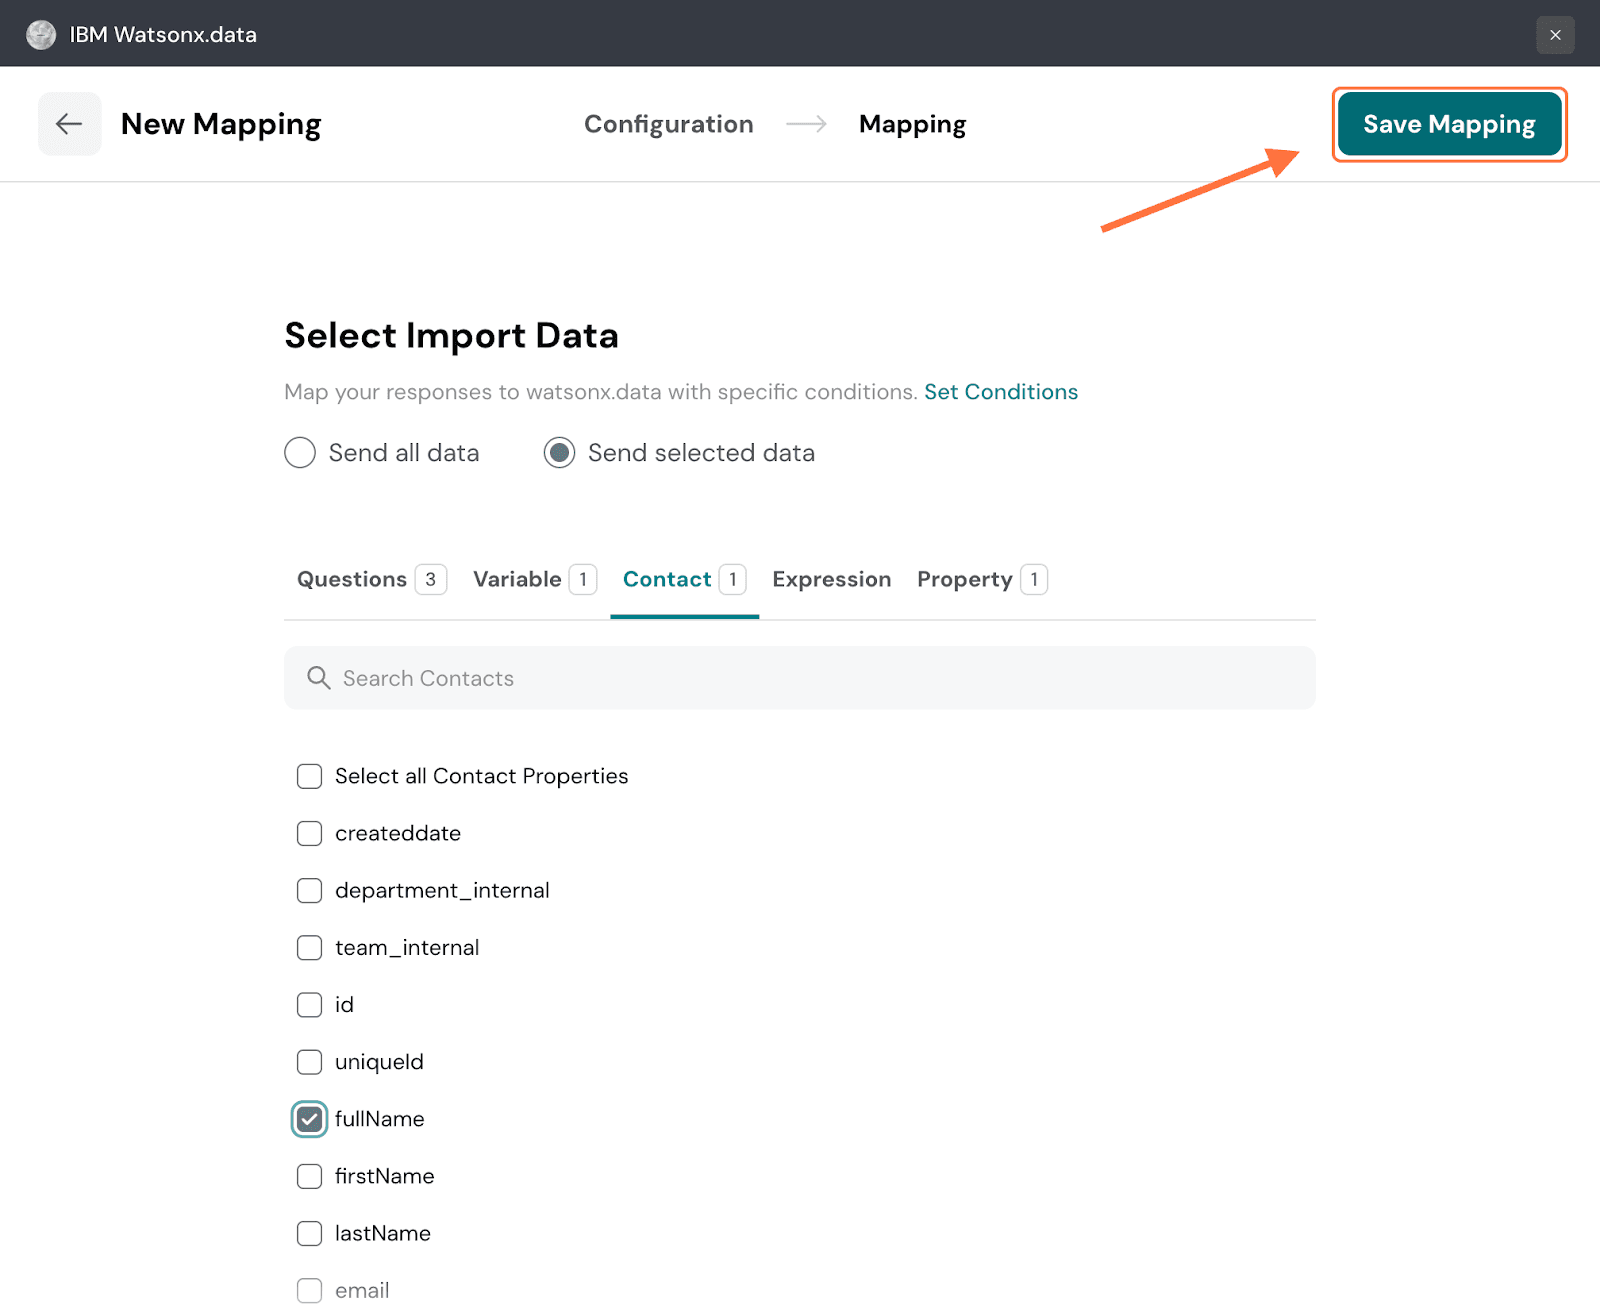
Task: Check Select all Contact Properties
Action: coord(310,777)
